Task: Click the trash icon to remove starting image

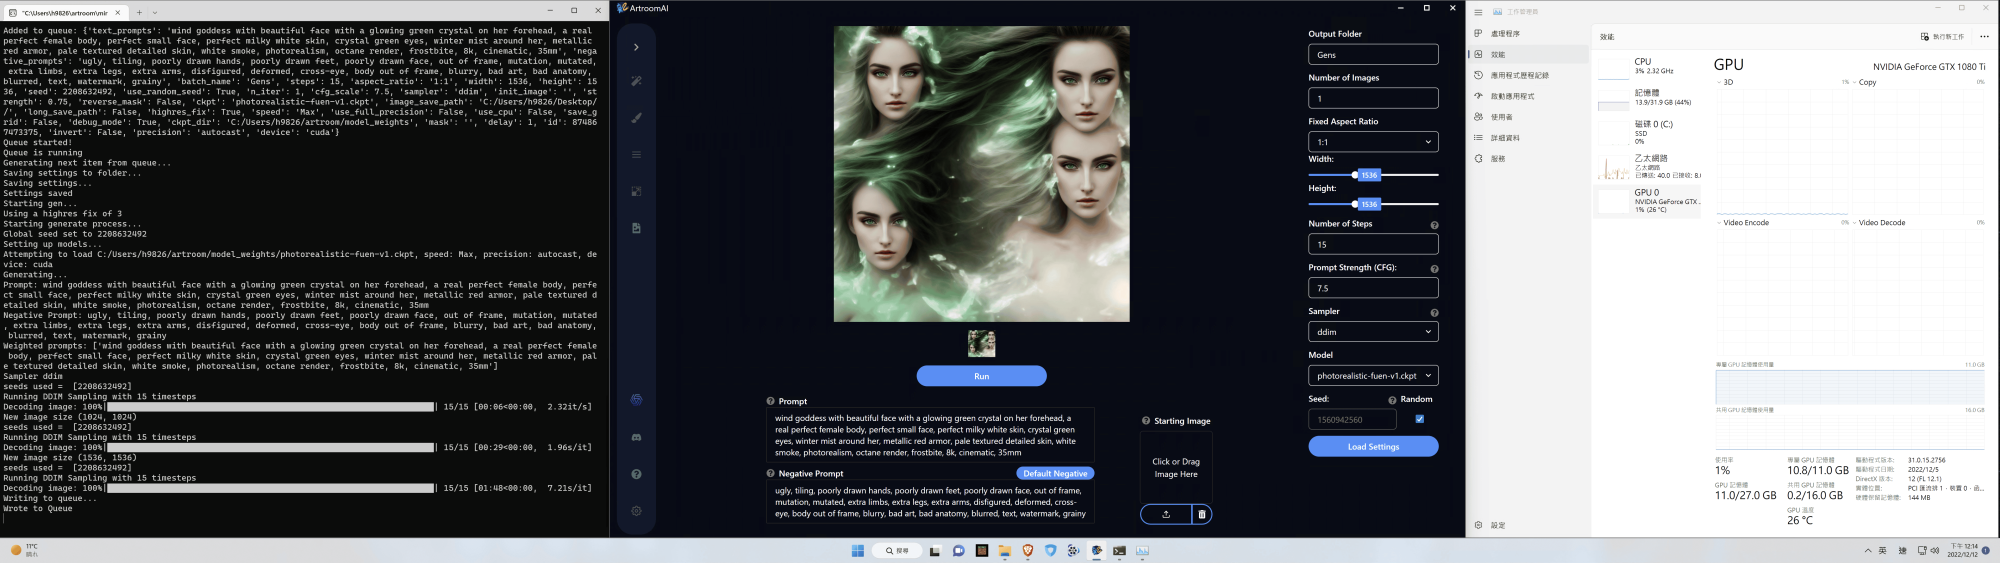Action: [1202, 514]
